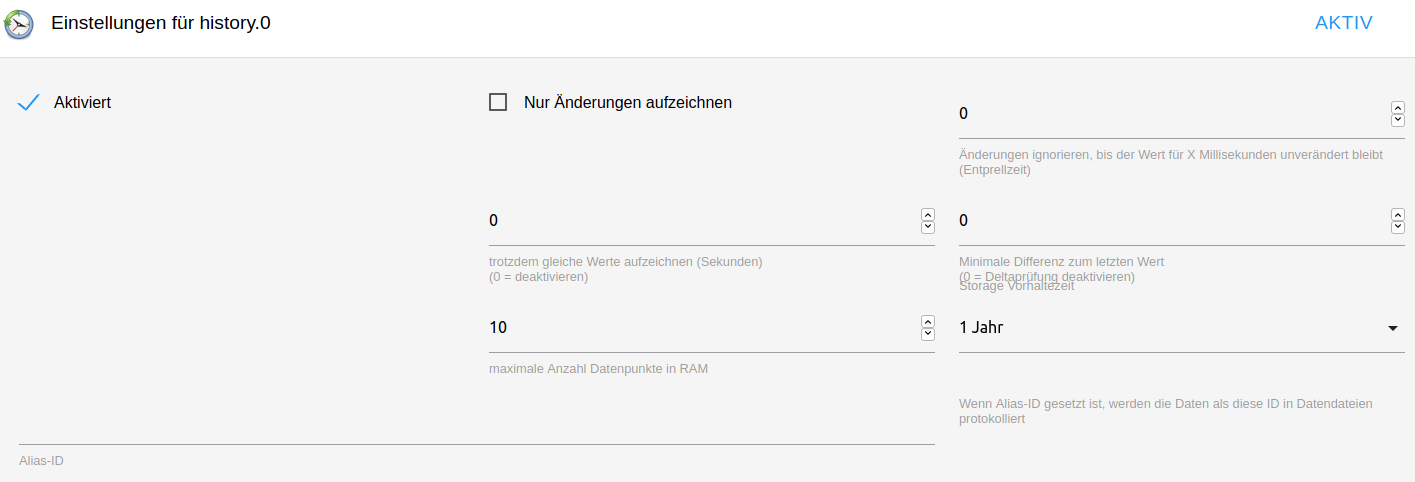
Task: Focus the Minimale Differenz number field
Action: (x=1170, y=221)
